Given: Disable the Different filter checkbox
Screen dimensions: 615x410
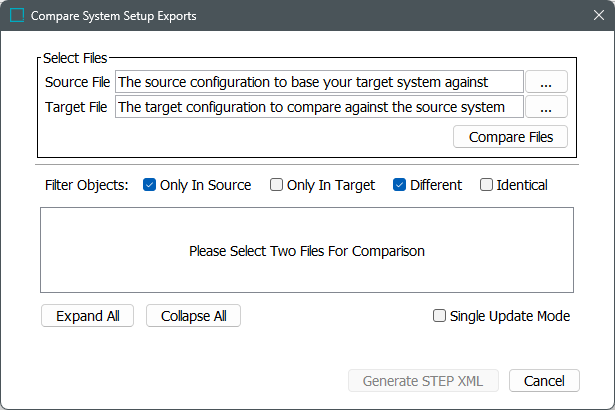Looking at the screenshot, I should point(399,185).
